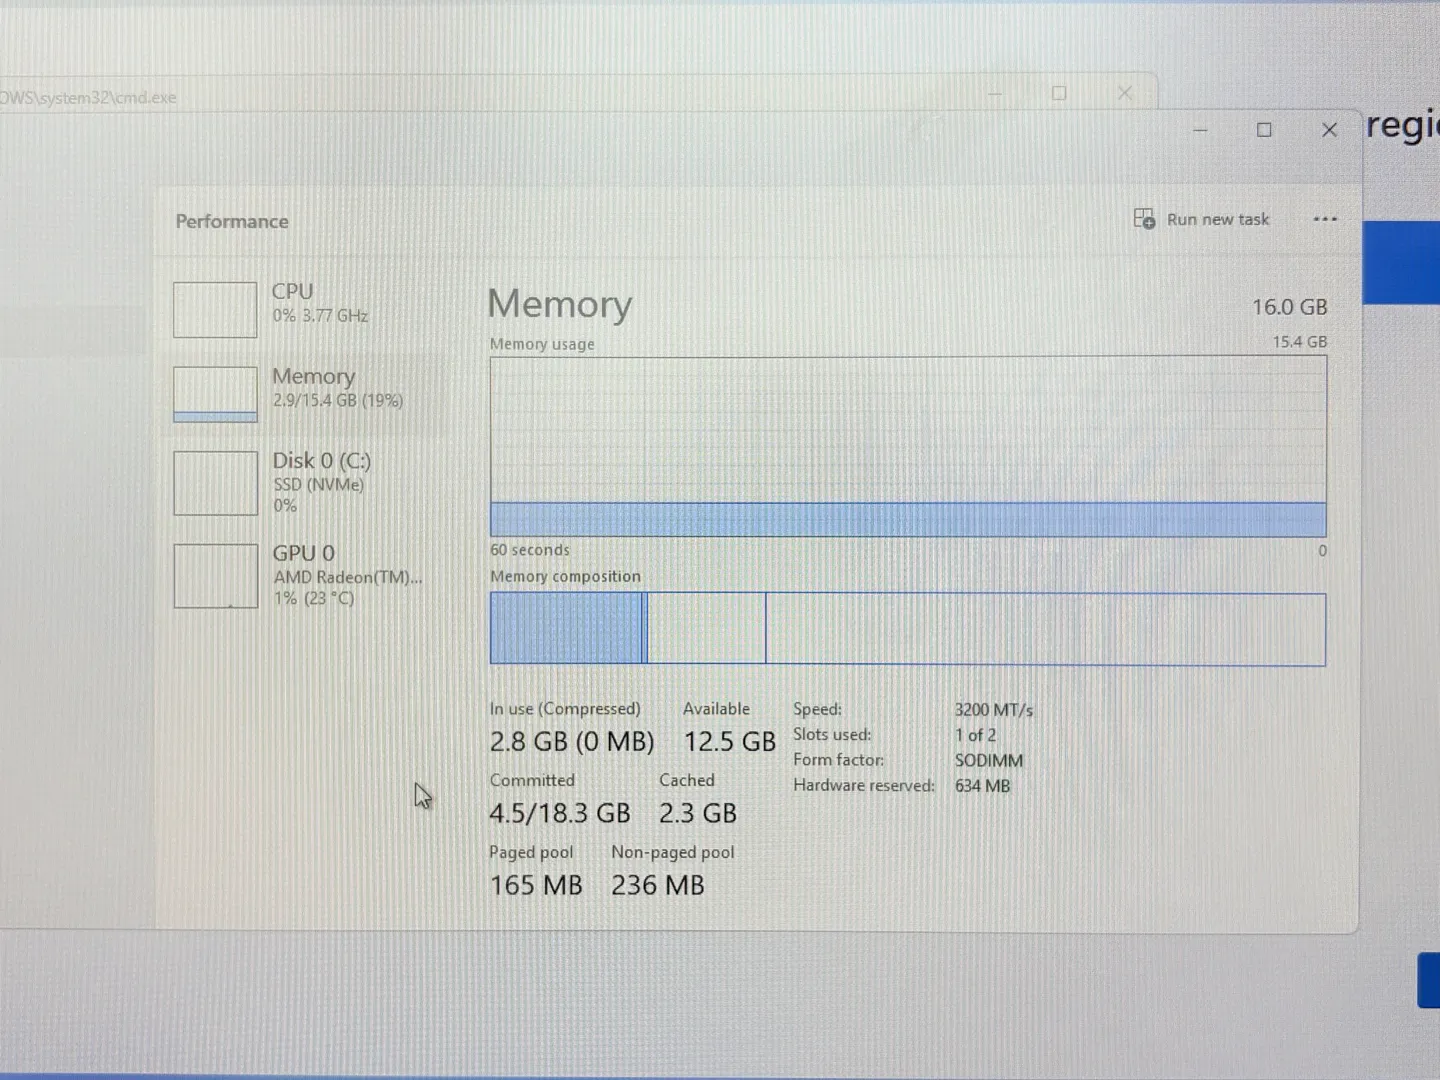Maximize the Task Manager window
The width and height of the screenshot is (1440, 1080).
coord(1264,130)
